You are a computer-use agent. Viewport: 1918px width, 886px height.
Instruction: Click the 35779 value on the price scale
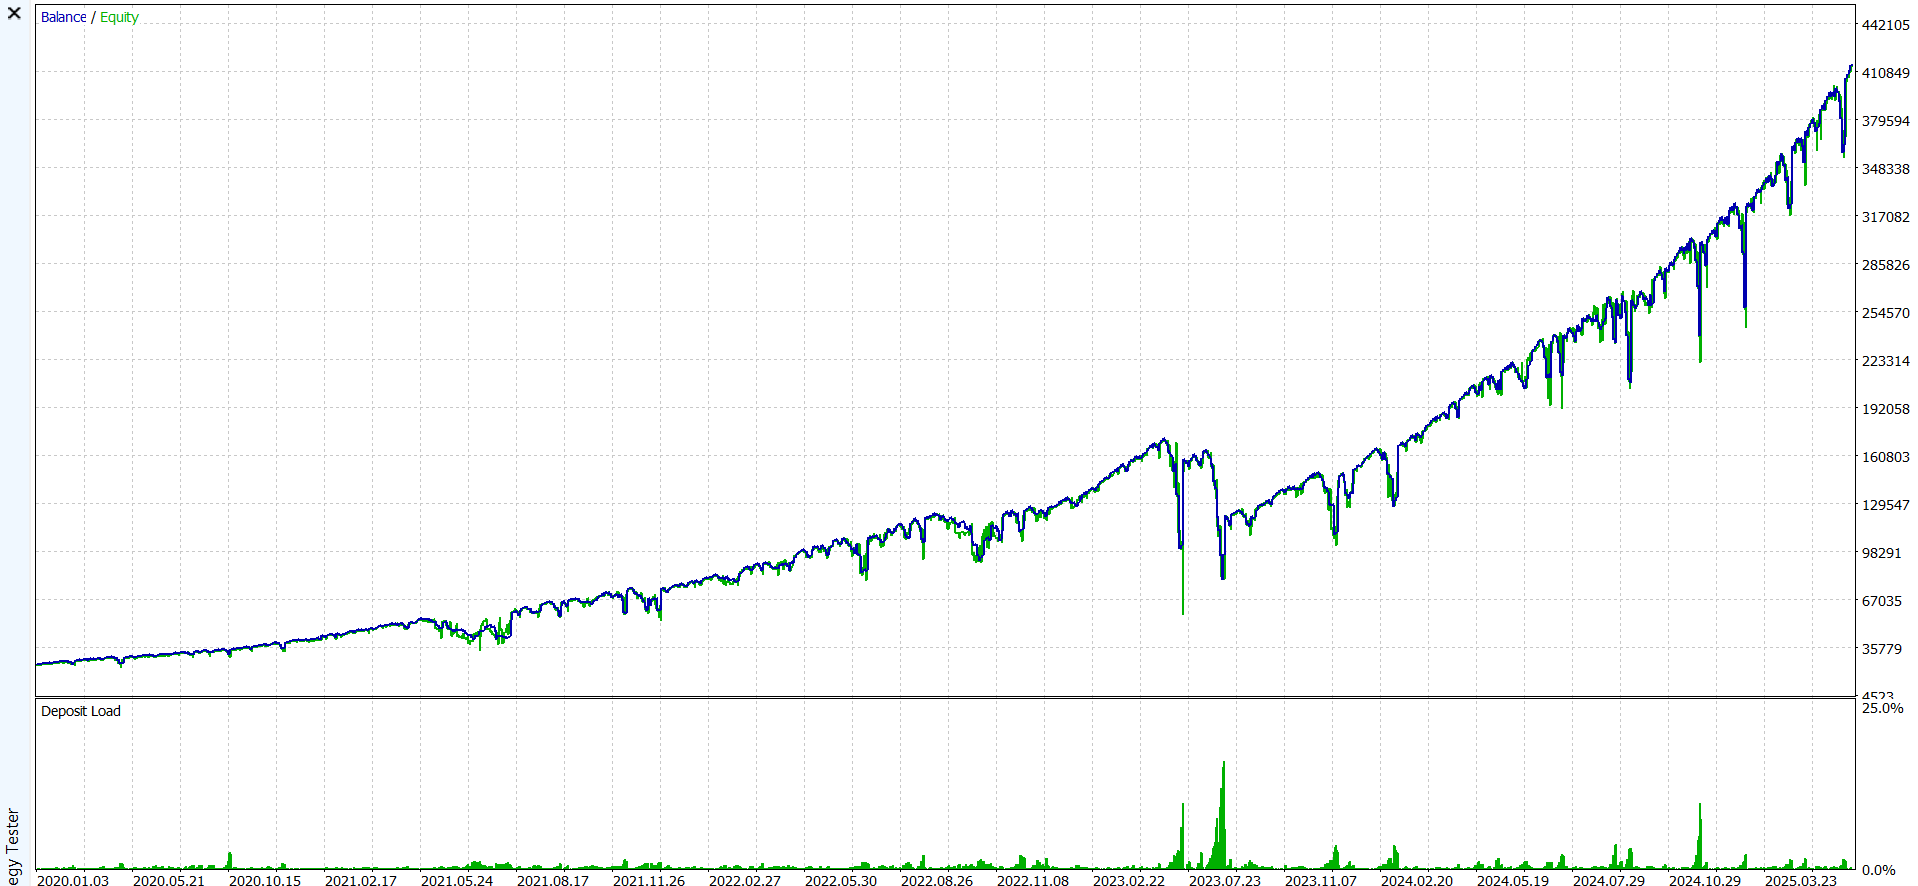pos(1881,649)
